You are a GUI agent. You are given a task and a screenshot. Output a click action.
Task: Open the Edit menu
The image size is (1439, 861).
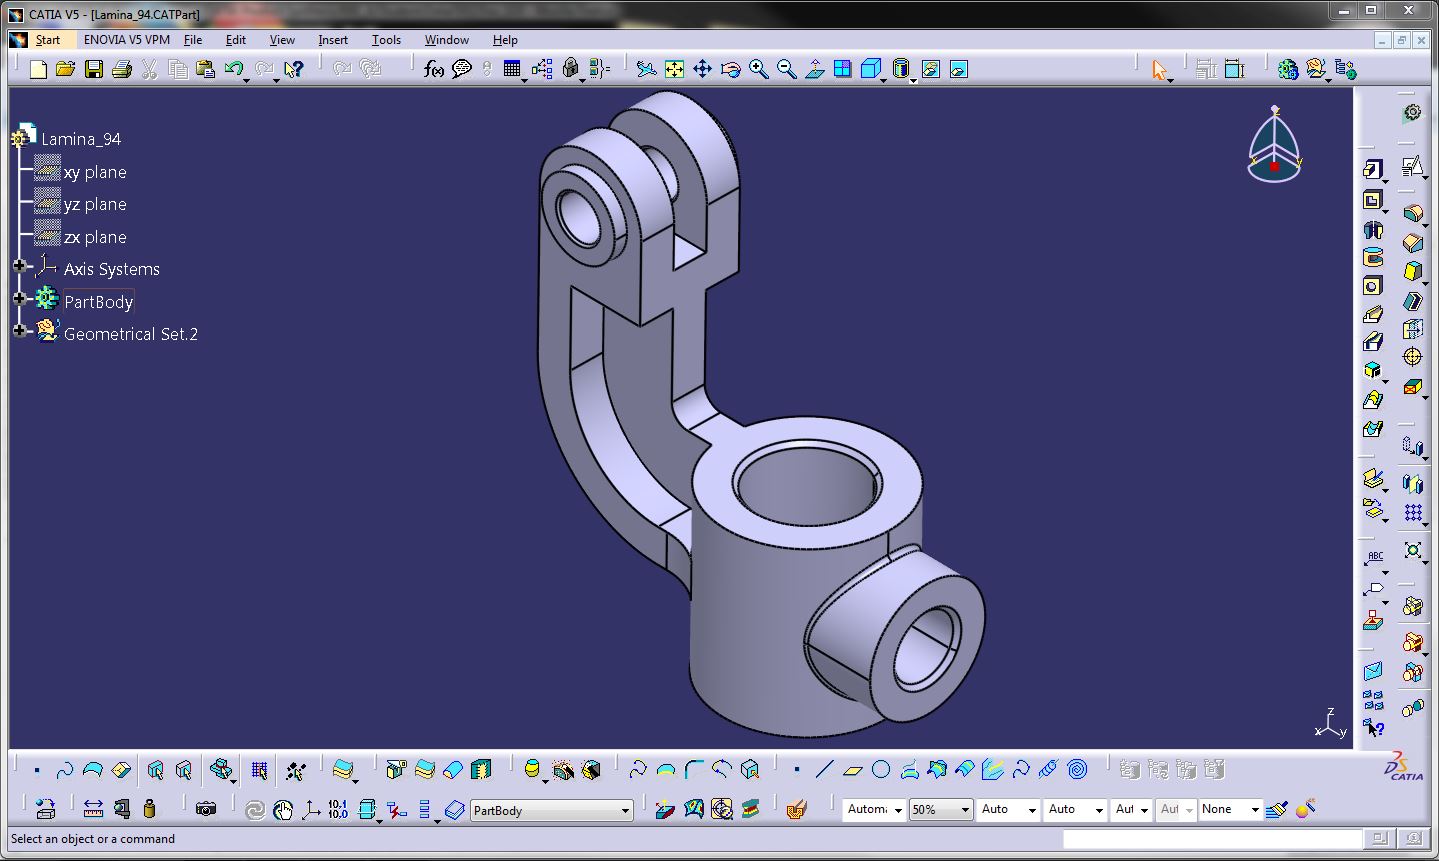236,40
